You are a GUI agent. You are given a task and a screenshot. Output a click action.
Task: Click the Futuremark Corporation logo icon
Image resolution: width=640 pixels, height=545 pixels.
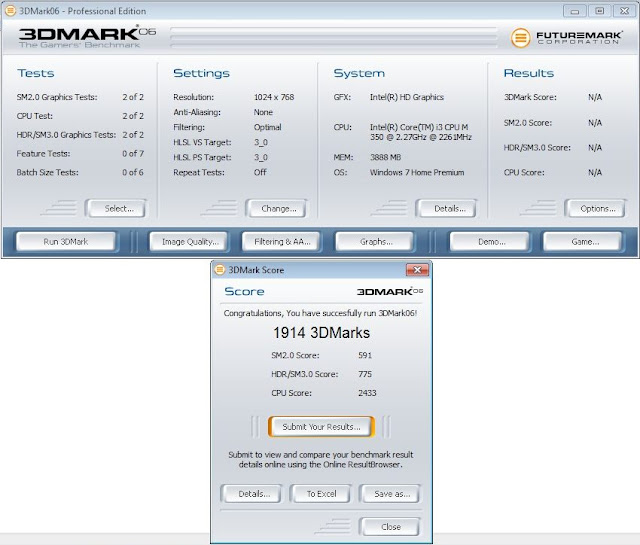point(520,38)
